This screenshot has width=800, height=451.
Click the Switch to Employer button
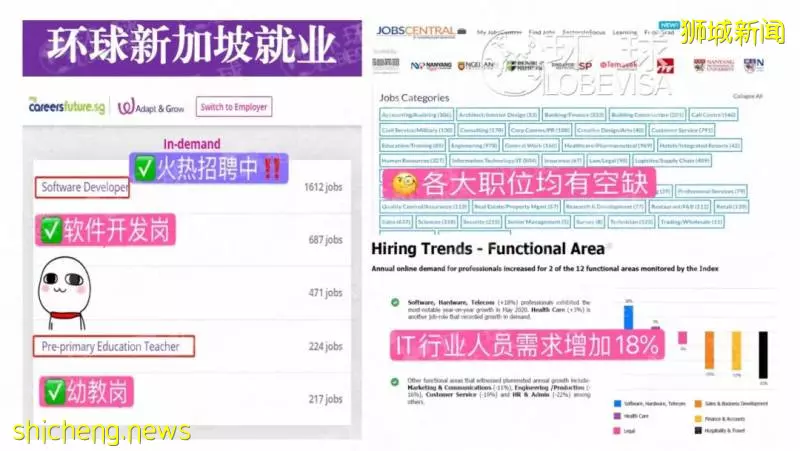click(x=234, y=107)
